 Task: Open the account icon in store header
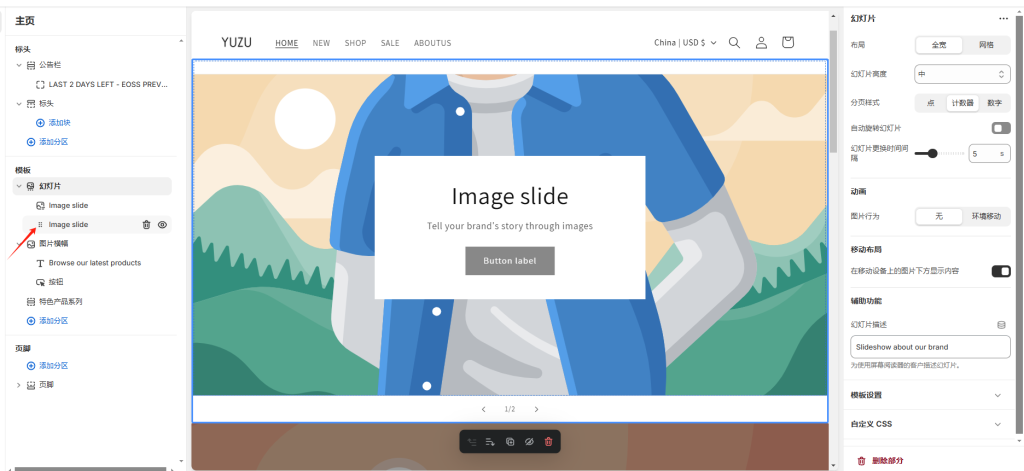(x=761, y=43)
